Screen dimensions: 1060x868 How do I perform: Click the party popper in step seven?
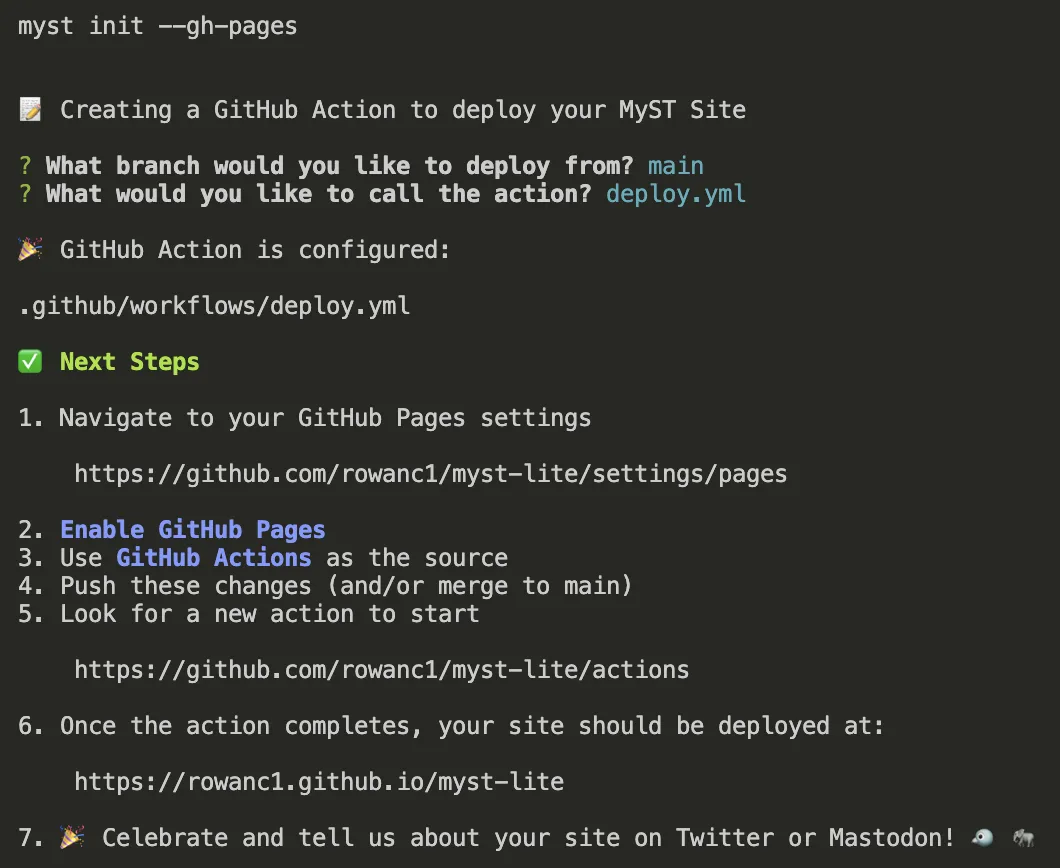pyautogui.click(x=70, y=837)
